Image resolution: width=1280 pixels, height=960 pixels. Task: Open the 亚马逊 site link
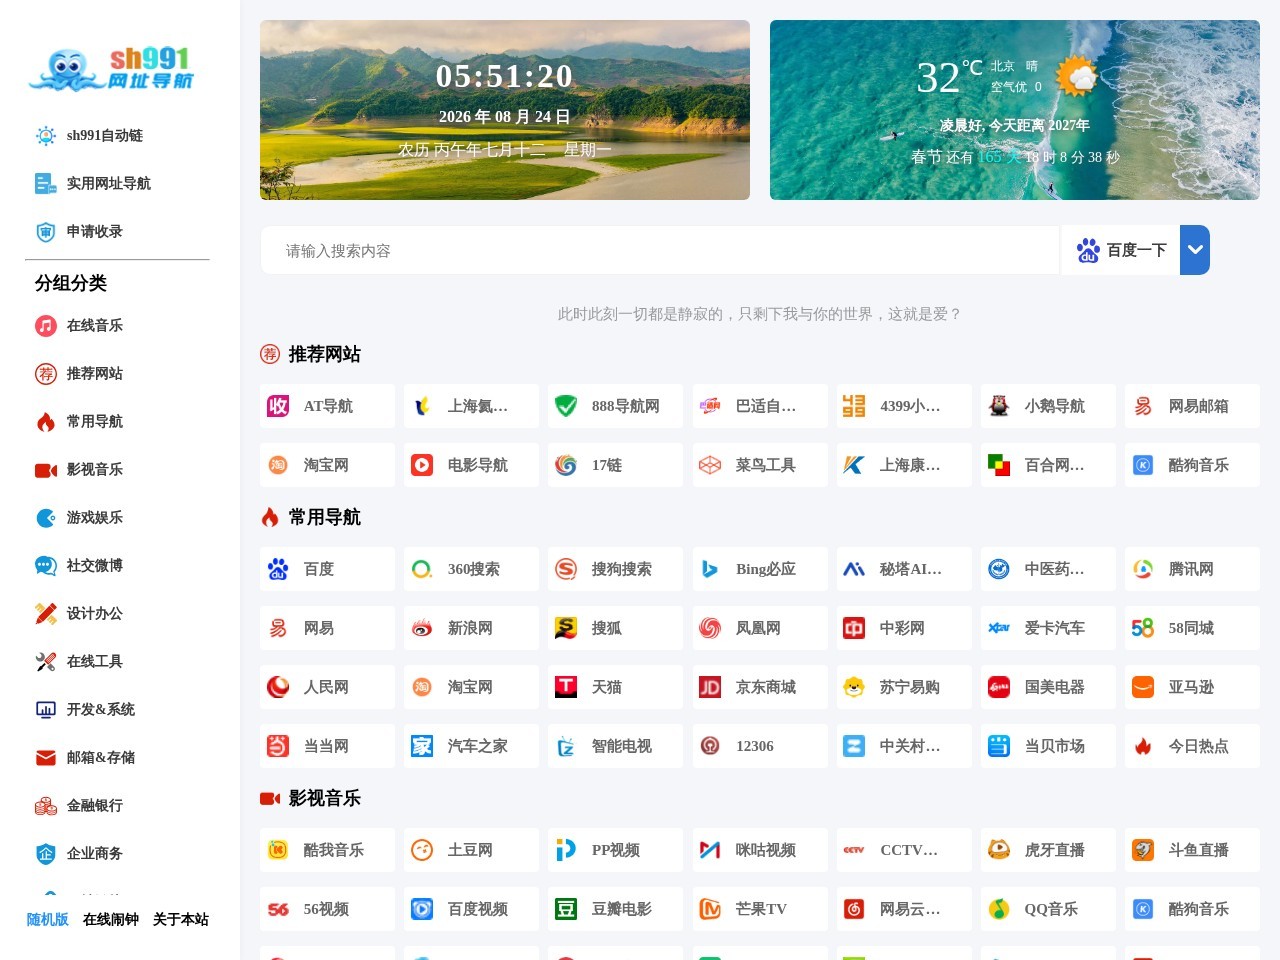click(1192, 687)
